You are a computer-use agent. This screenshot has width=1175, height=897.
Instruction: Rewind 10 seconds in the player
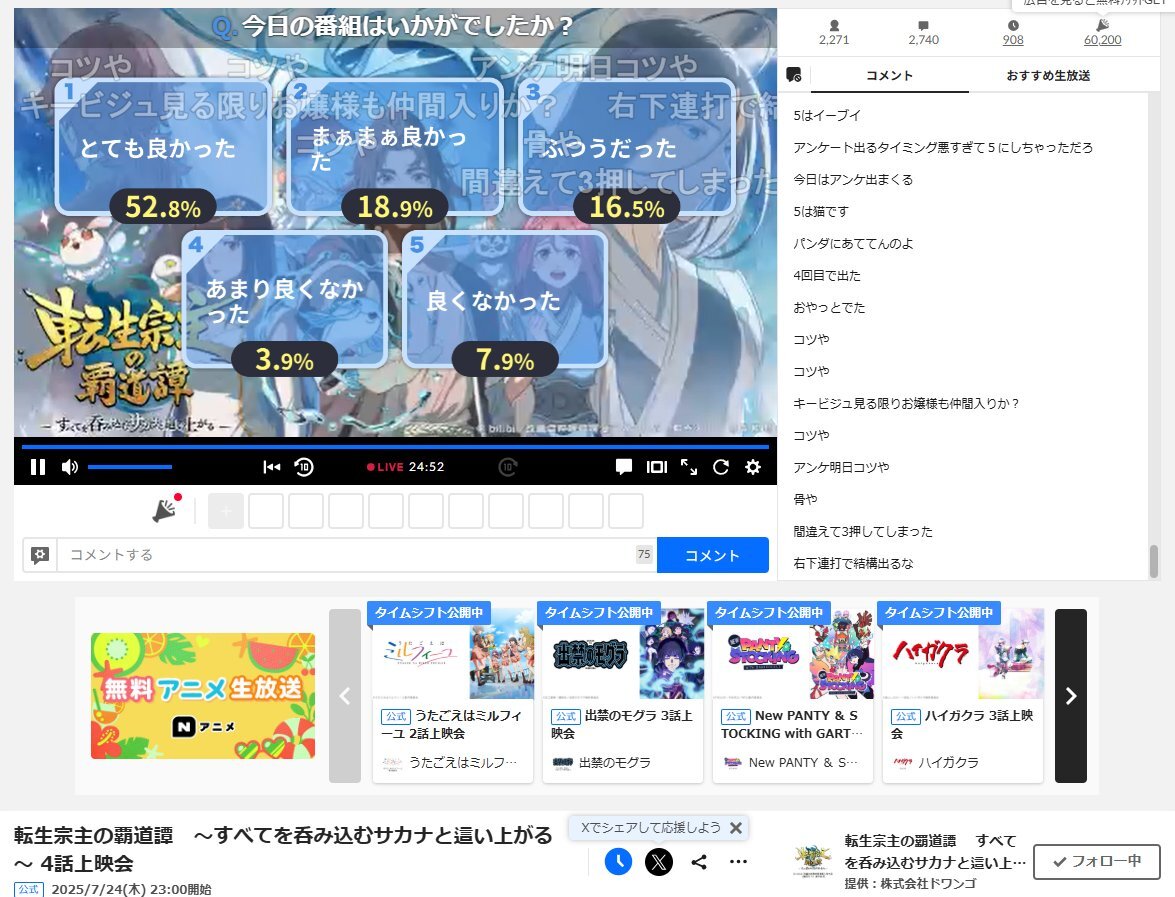[x=303, y=467]
